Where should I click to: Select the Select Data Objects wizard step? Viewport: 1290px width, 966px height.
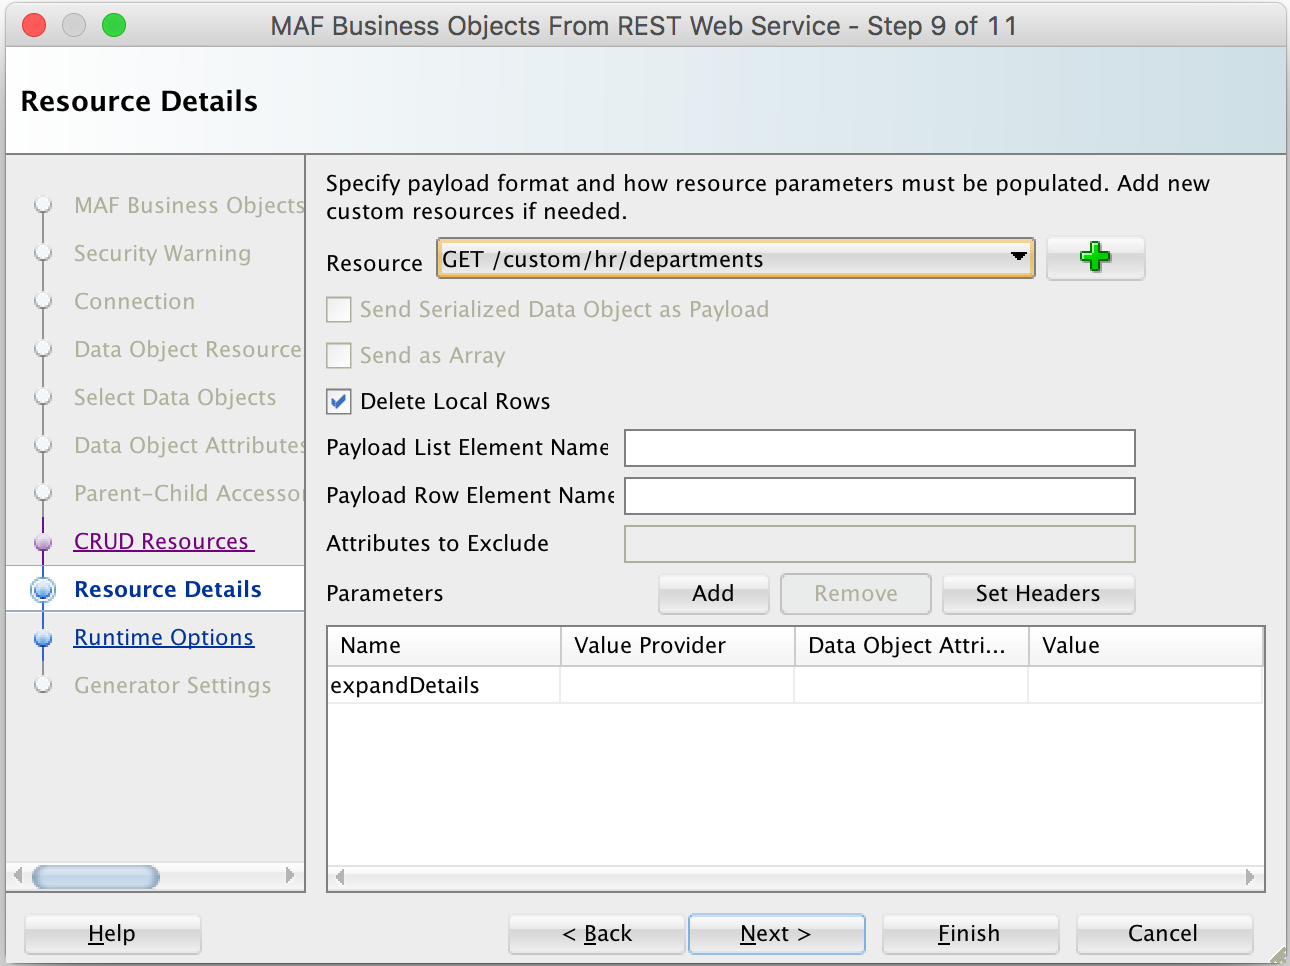pyautogui.click(x=175, y=397)
